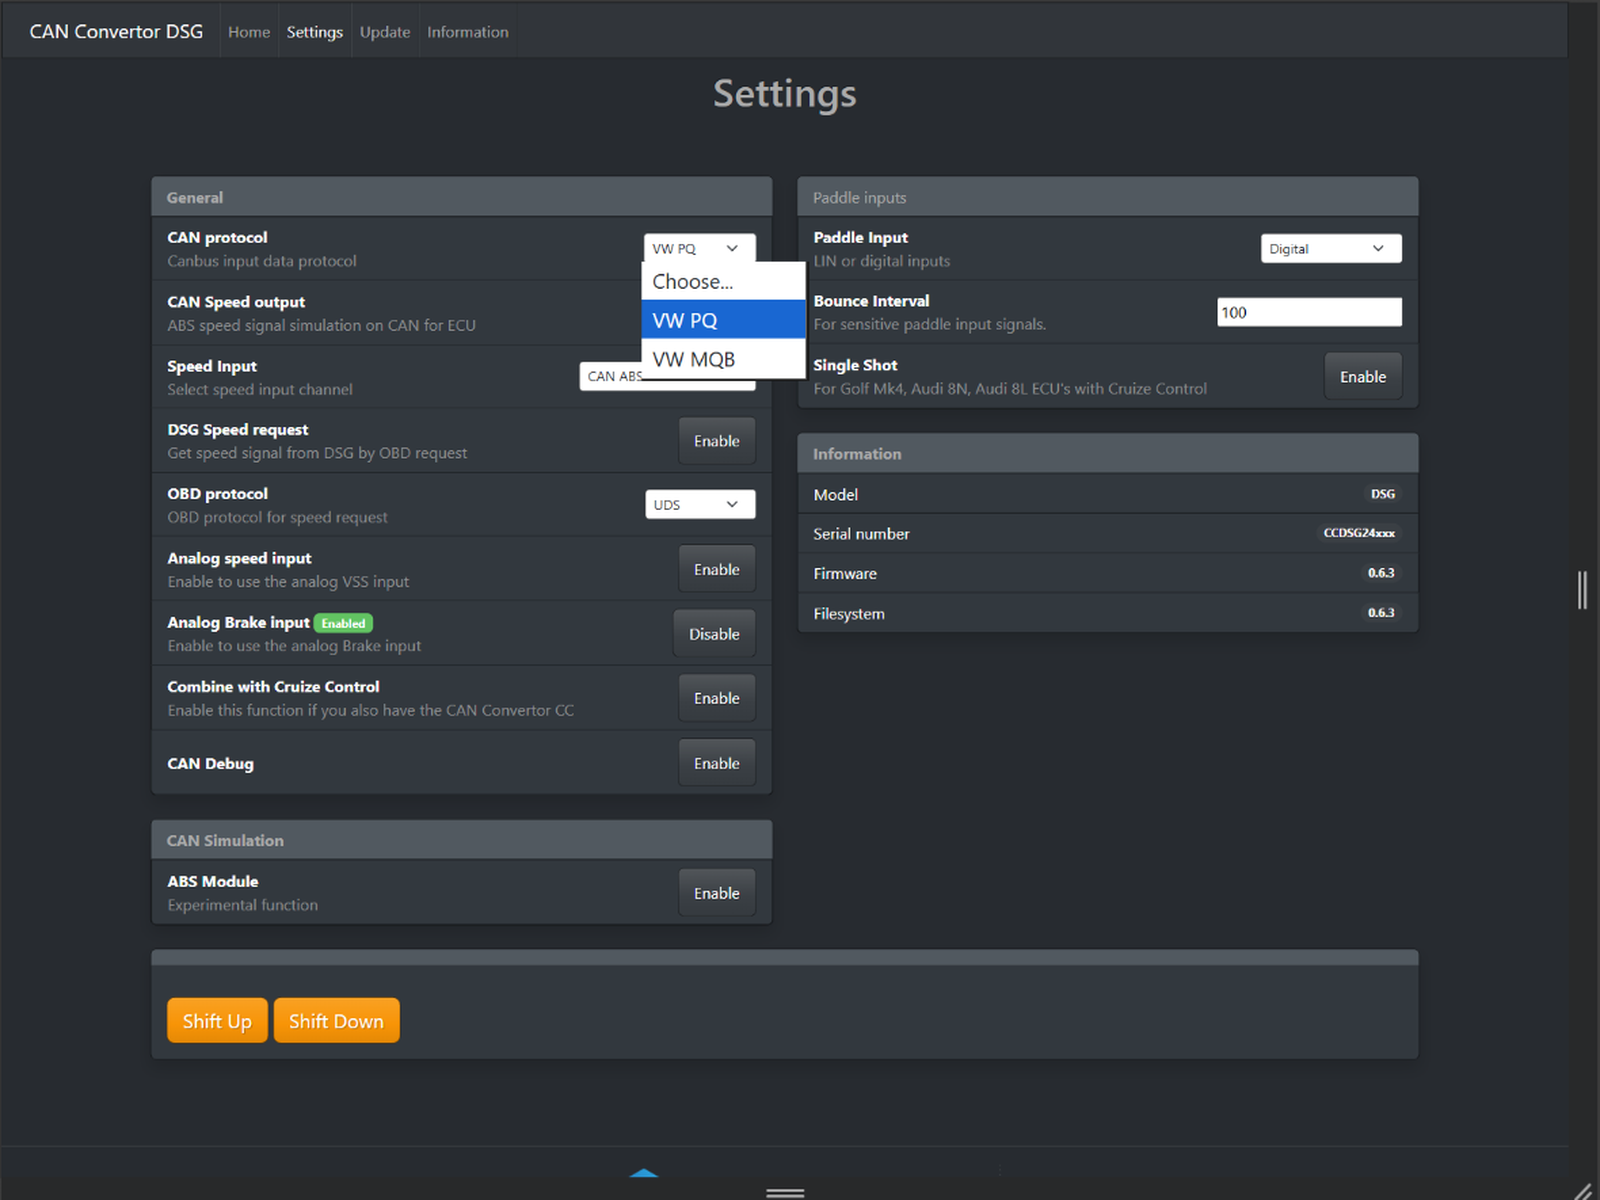Click the blue up-arrow icon at bottom
Image resolution: width=1600 pixels, height=1200 pixels.
tap(644, 1172)
